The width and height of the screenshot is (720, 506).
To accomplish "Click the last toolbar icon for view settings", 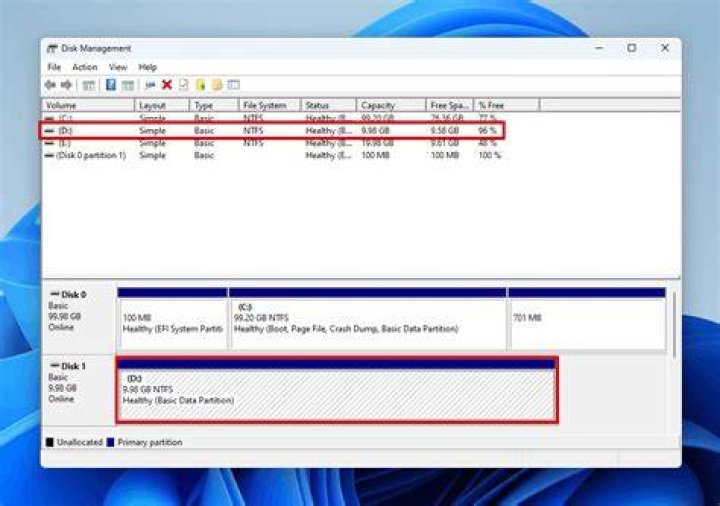I will coord(234,84).
